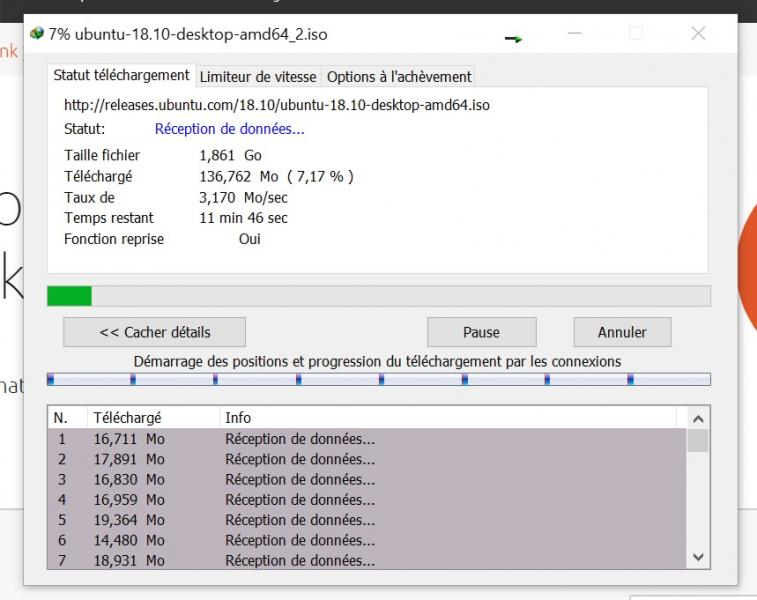
Task: Sort by Téléchargé column header
Action: (154, 418)
